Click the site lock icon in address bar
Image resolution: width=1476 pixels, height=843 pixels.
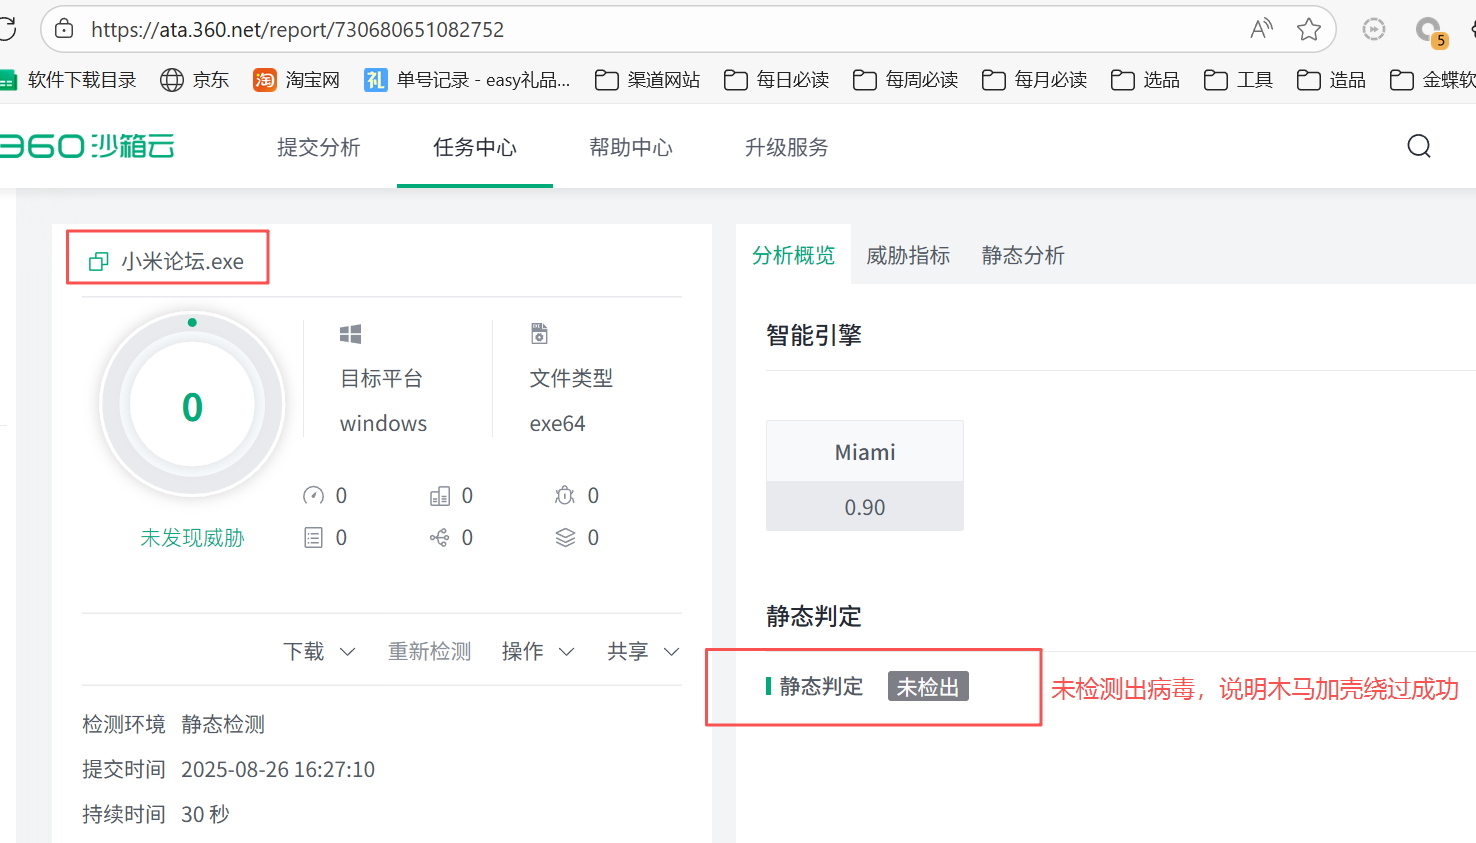64,29
